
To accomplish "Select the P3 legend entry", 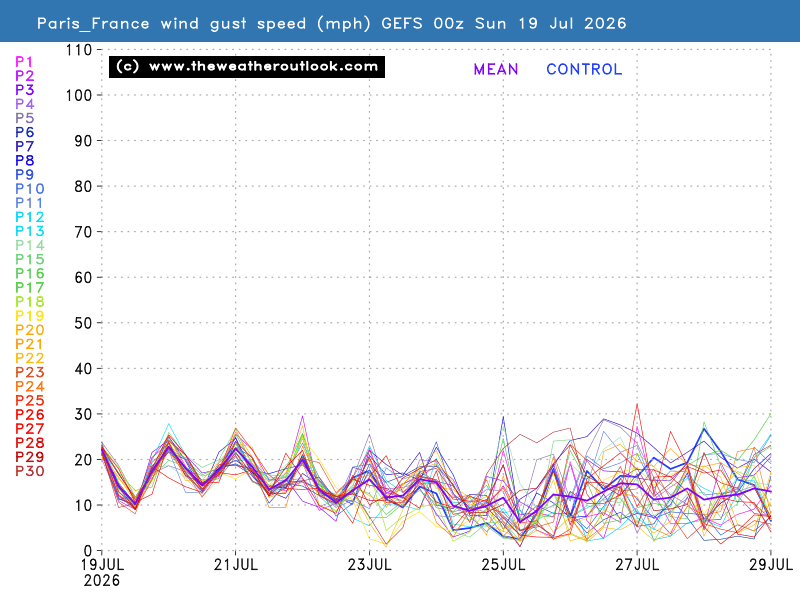I will pos(24,90).
